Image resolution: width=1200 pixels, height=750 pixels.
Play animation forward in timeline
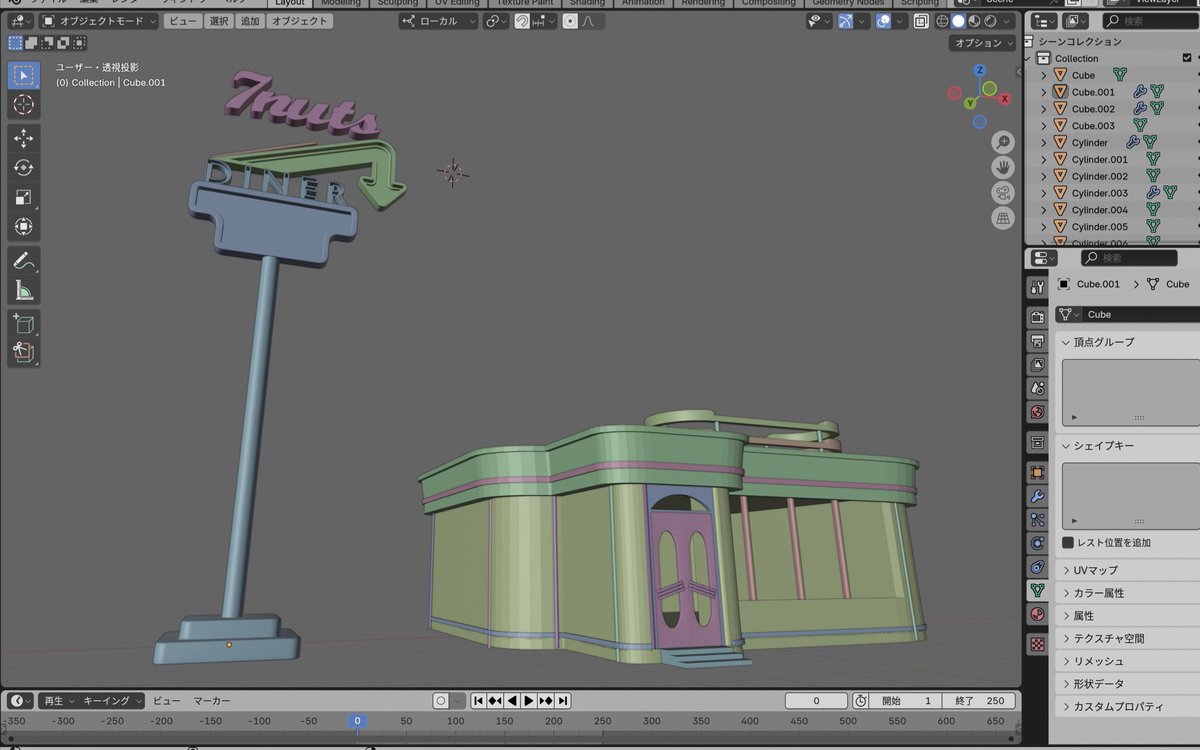pyautogui.click(x=529, y=701)
